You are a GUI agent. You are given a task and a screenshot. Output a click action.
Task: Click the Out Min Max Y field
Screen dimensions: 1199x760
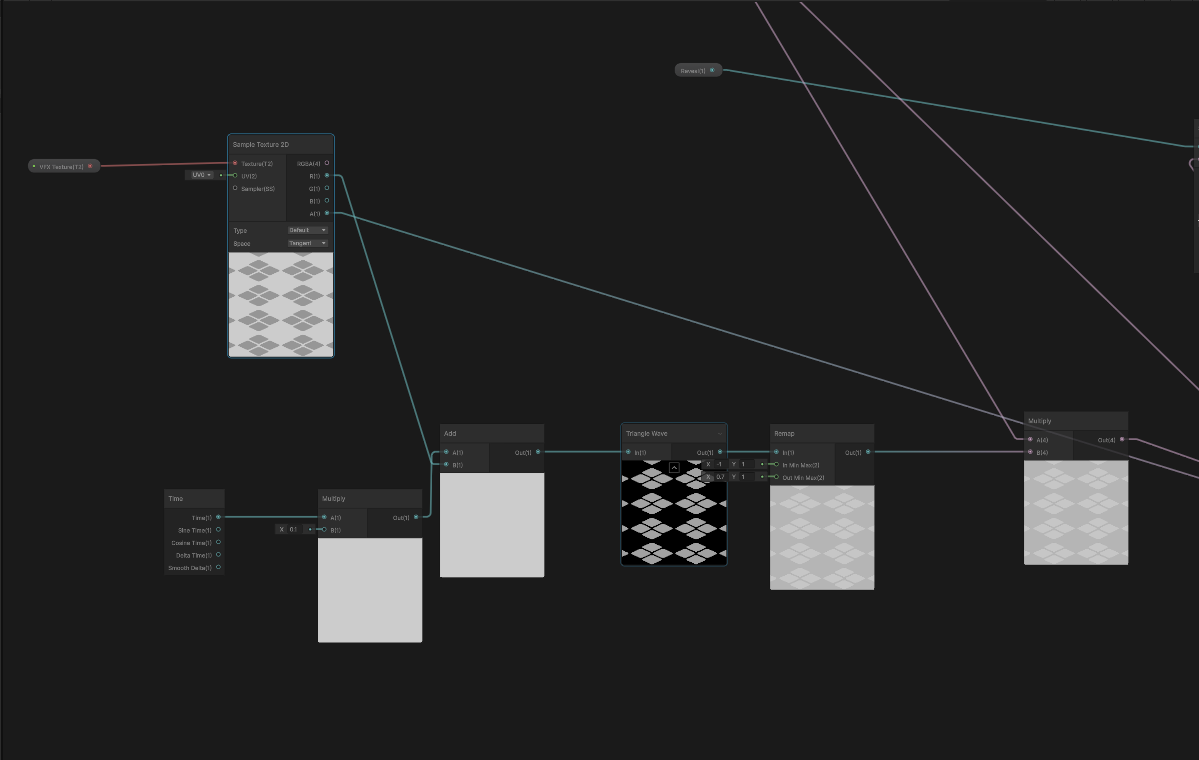point(747,477)
